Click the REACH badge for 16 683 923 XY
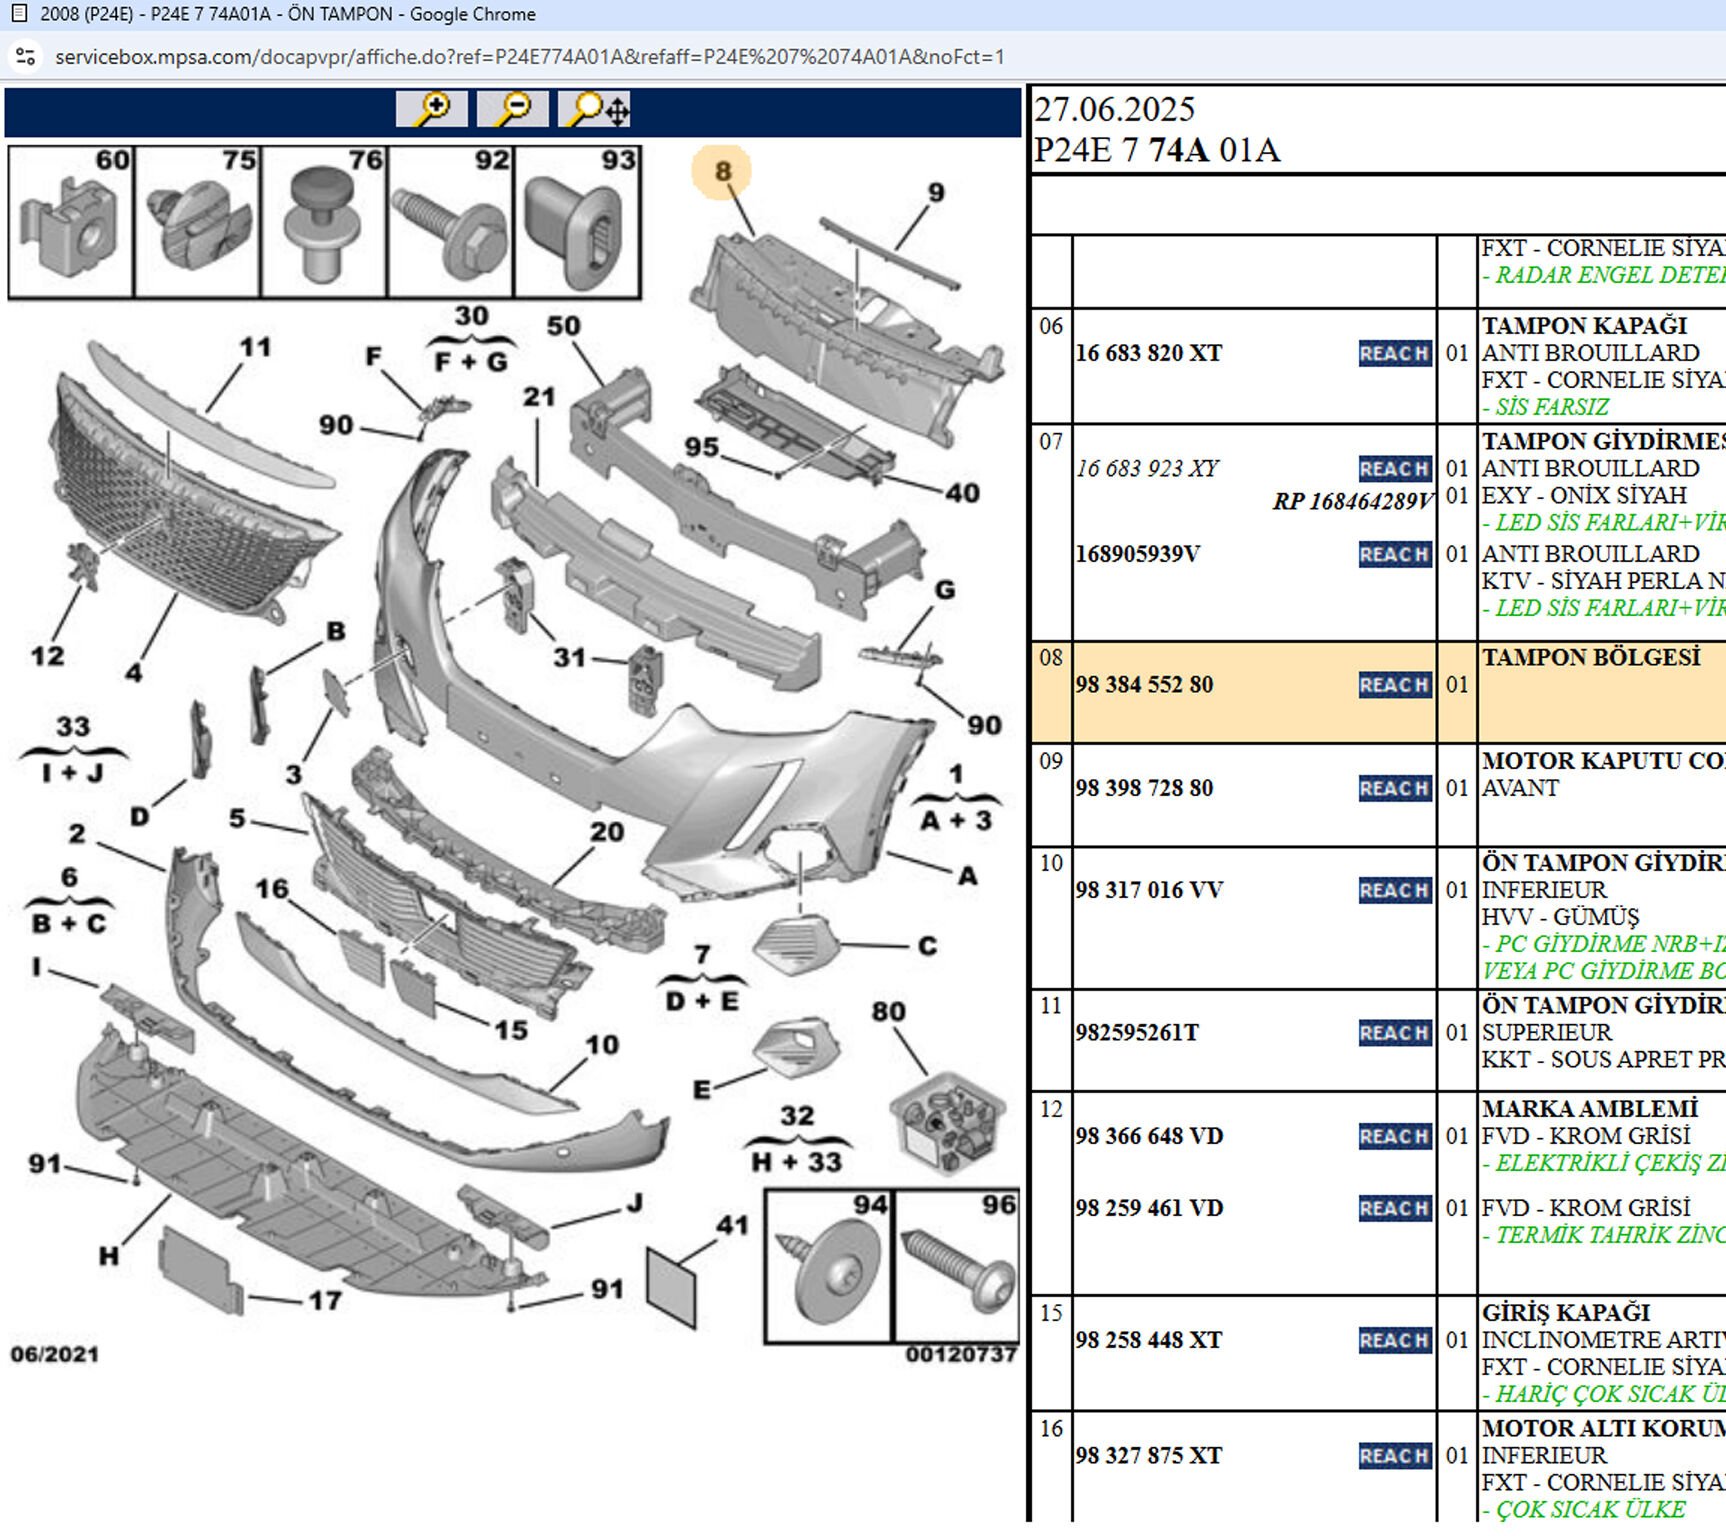1726x1536 pixels. pyautogui.click(x=1394, y=468)
